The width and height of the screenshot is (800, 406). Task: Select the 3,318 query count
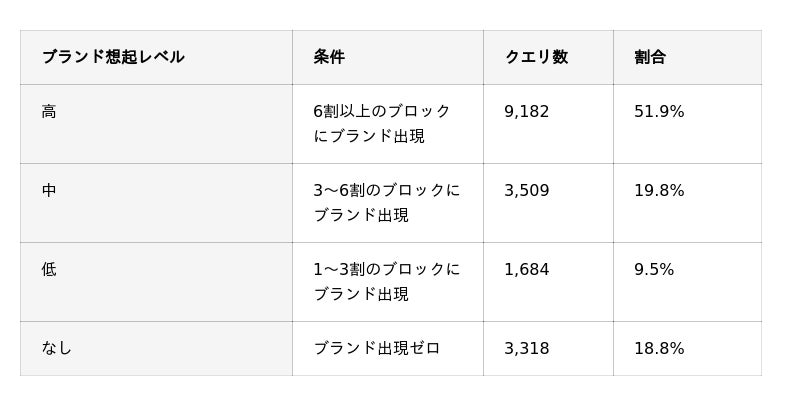point(527,348)
